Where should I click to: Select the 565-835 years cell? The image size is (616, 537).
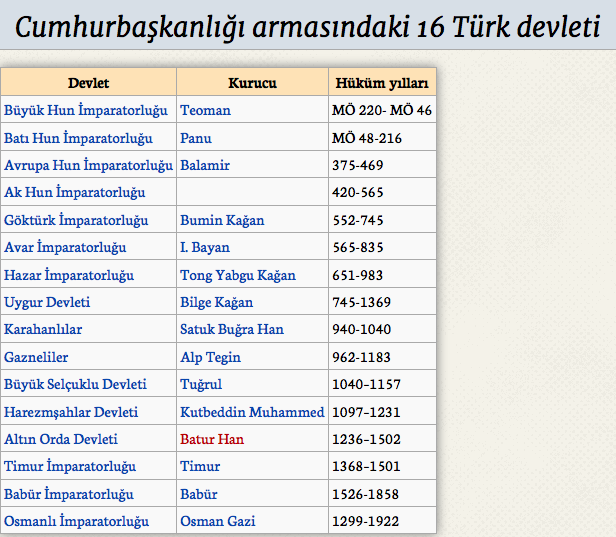(x=382, y=247)
